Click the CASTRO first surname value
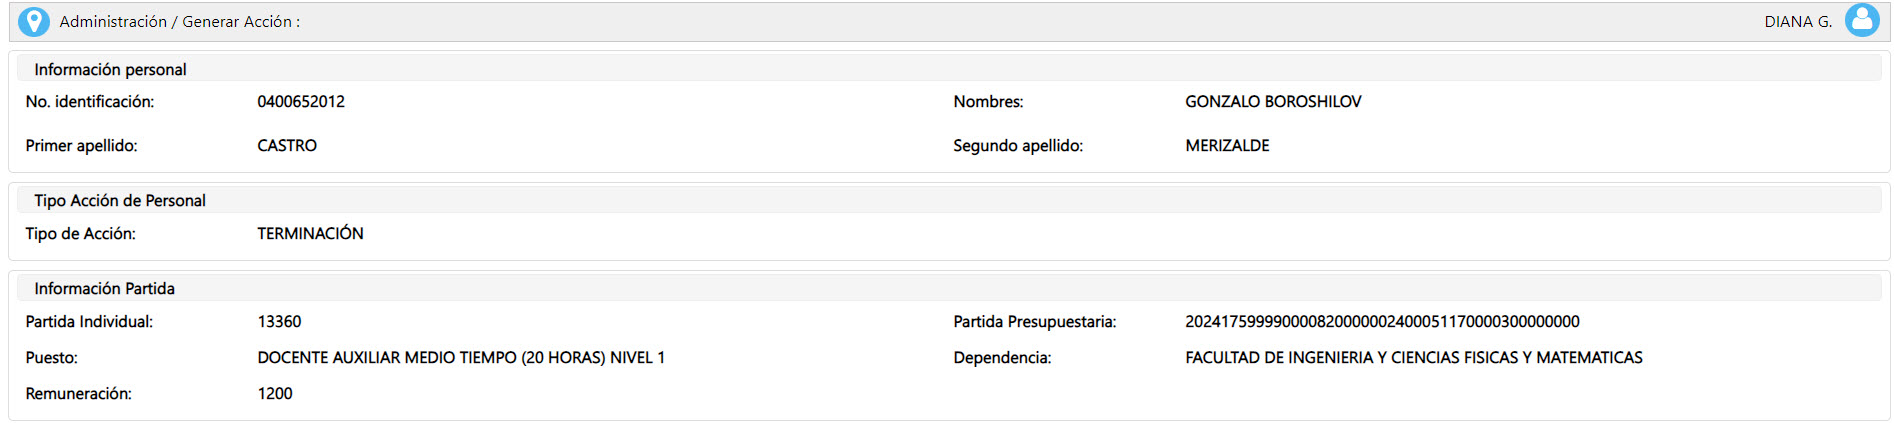 point(287,145)
